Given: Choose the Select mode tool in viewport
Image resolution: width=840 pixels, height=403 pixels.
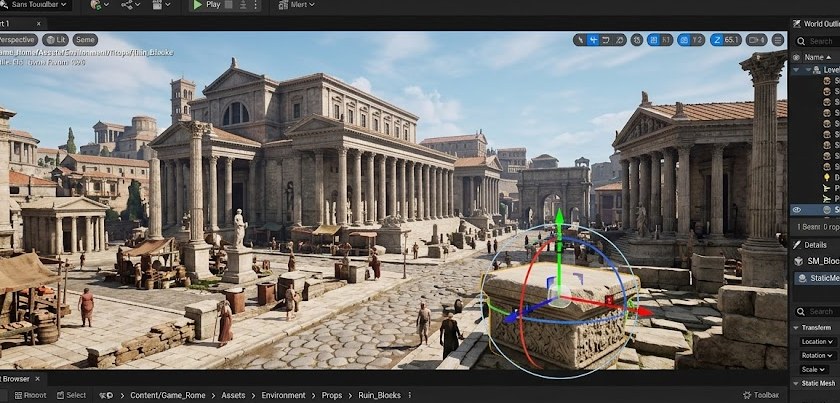Looking at the screenshot, I should tap(580, 40).
